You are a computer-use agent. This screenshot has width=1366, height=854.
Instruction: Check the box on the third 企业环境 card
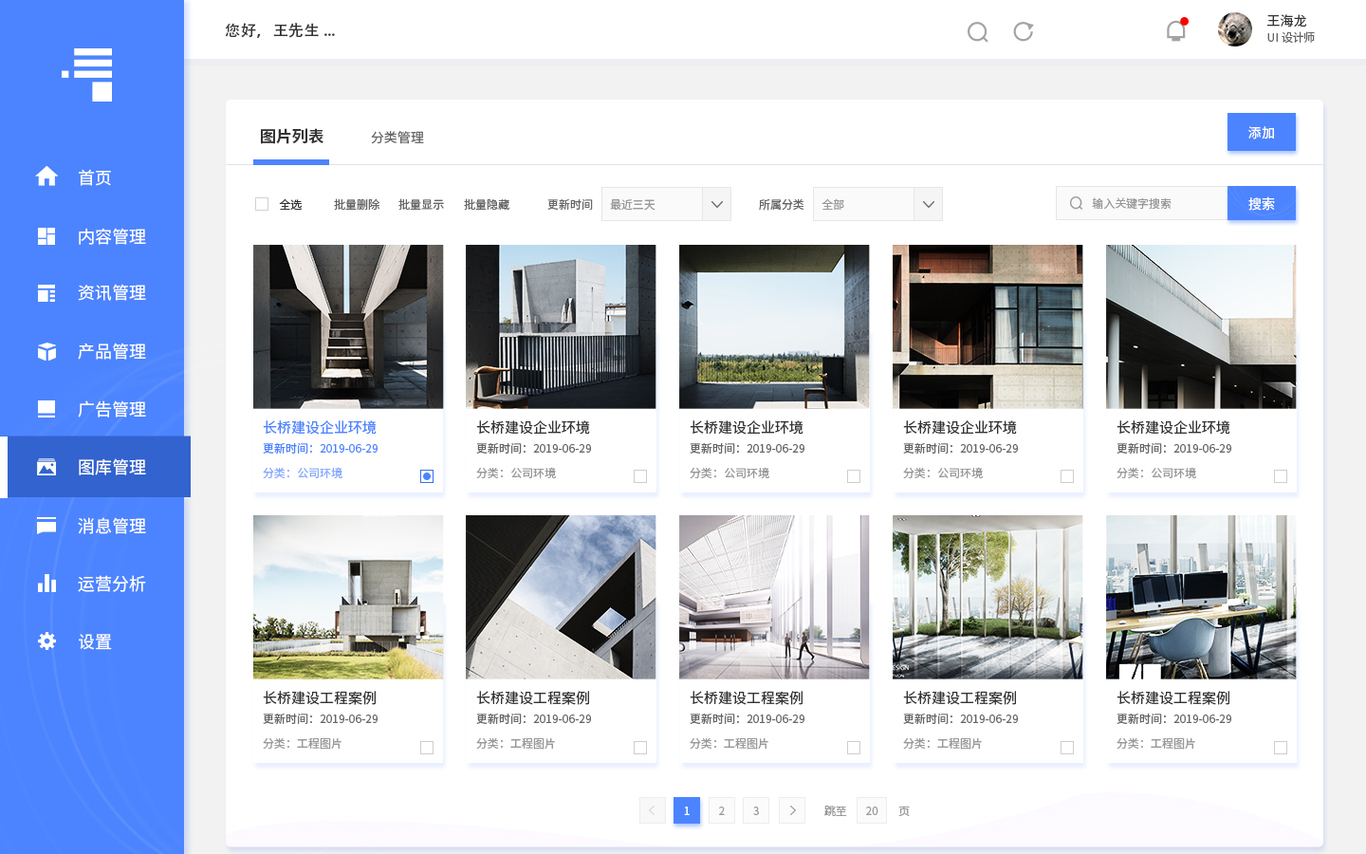854,476
